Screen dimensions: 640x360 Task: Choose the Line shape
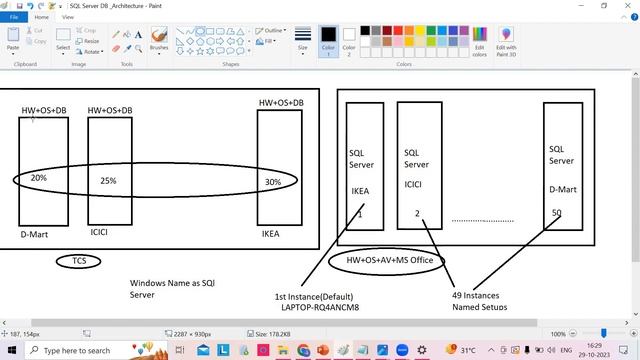coord(180,31)
